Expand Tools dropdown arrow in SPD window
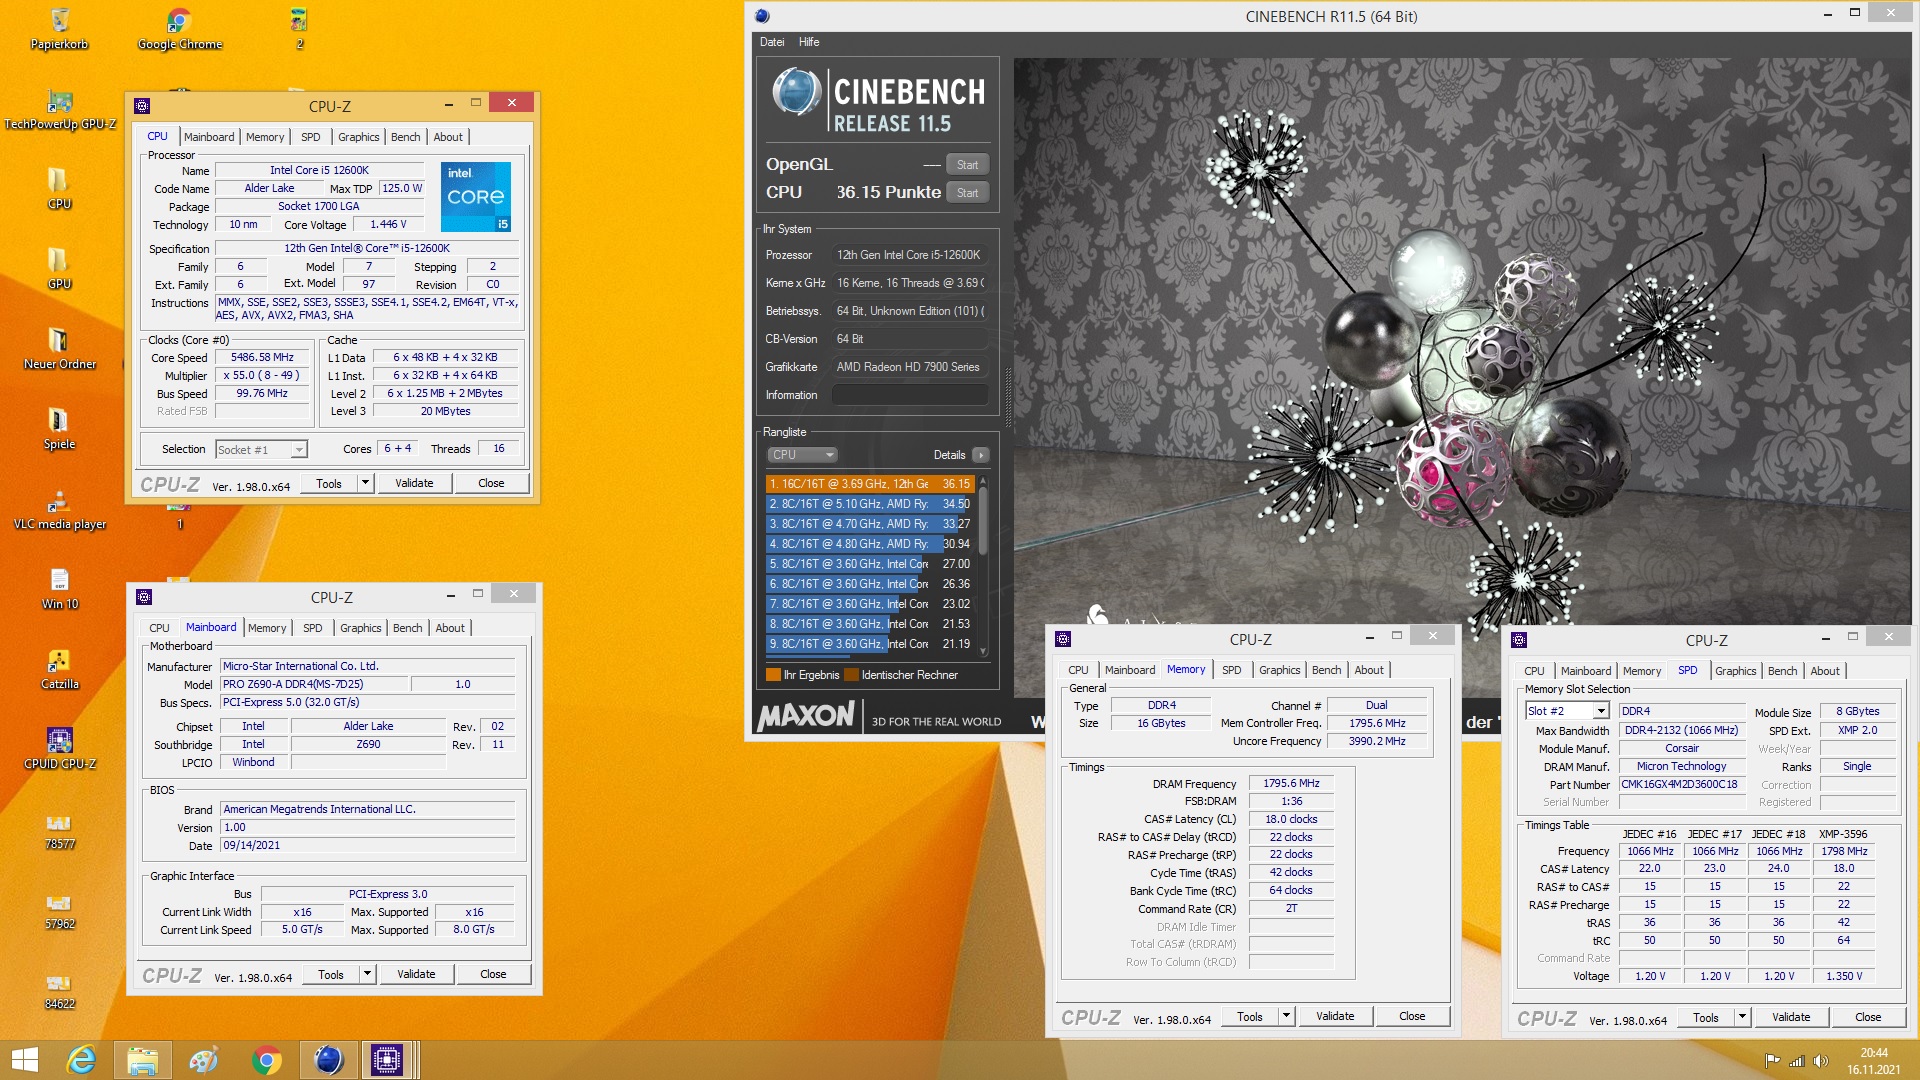 [1742, 1017]
